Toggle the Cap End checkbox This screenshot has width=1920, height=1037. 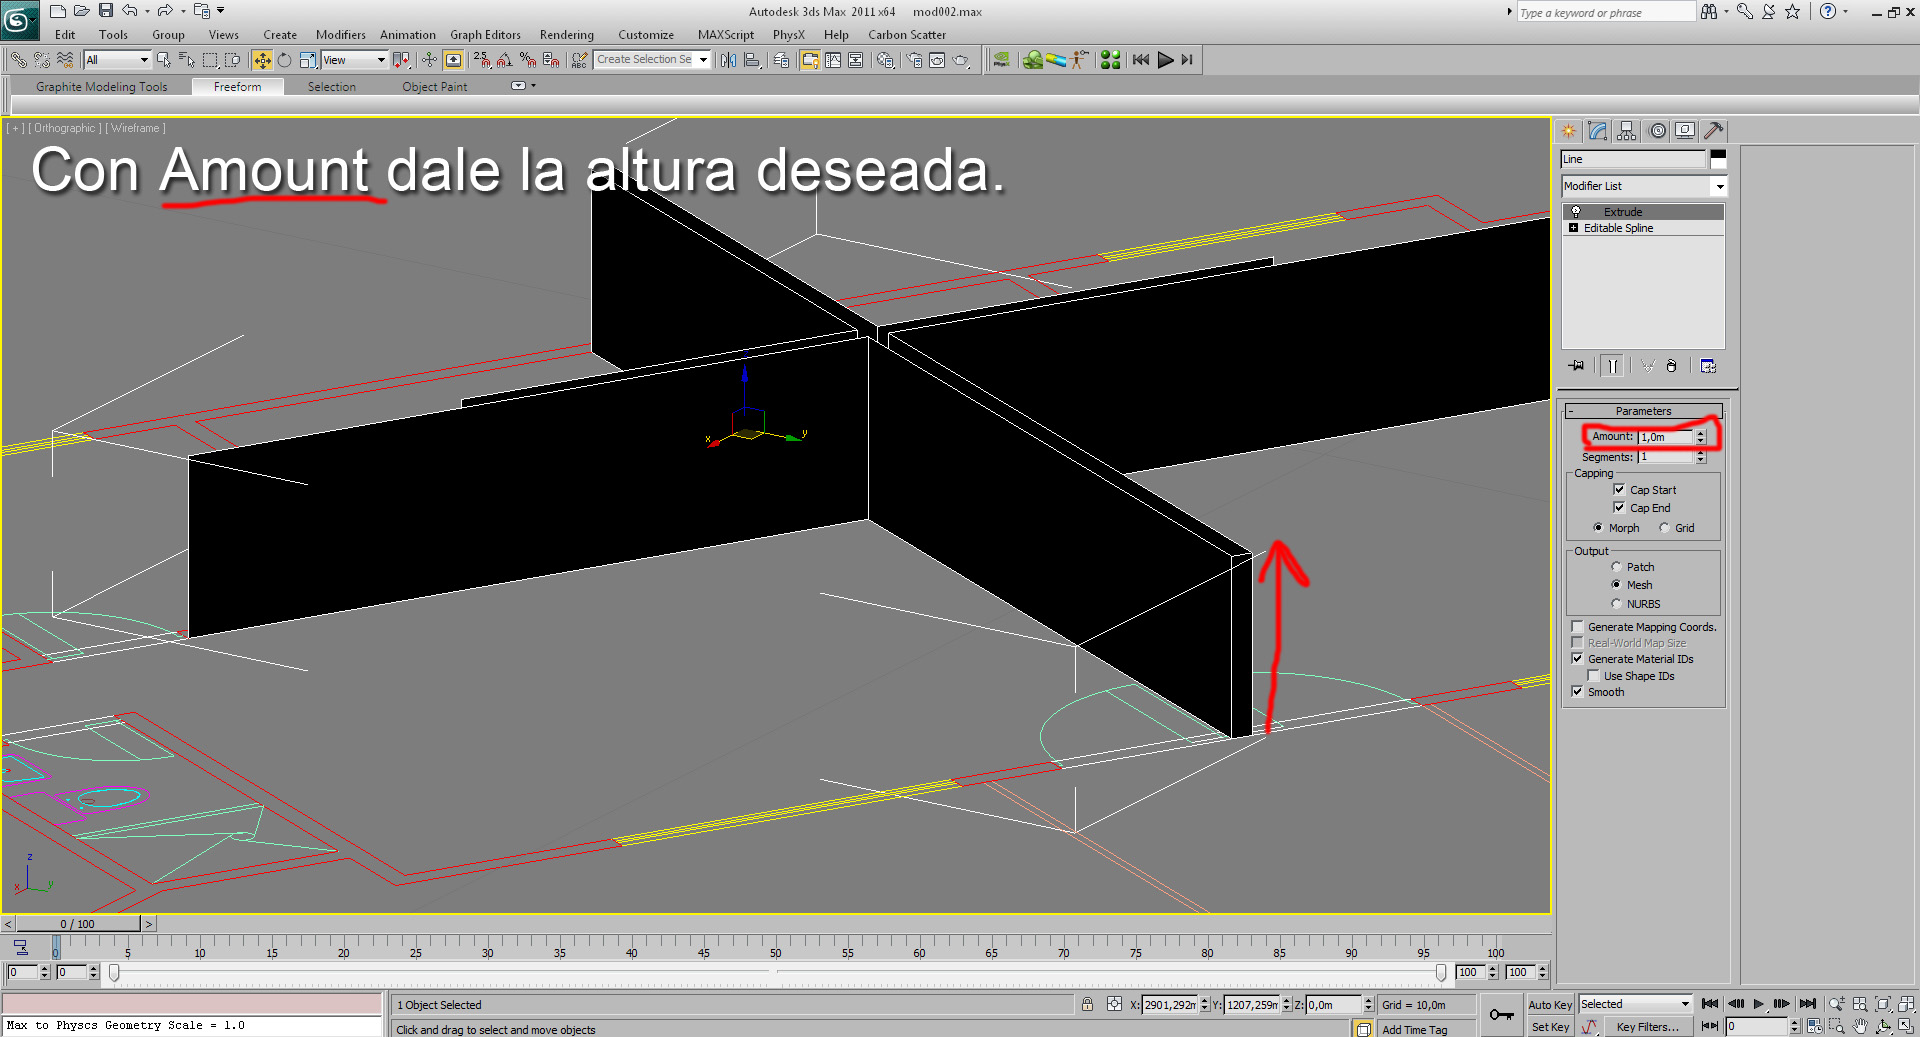coord(1619,508)
